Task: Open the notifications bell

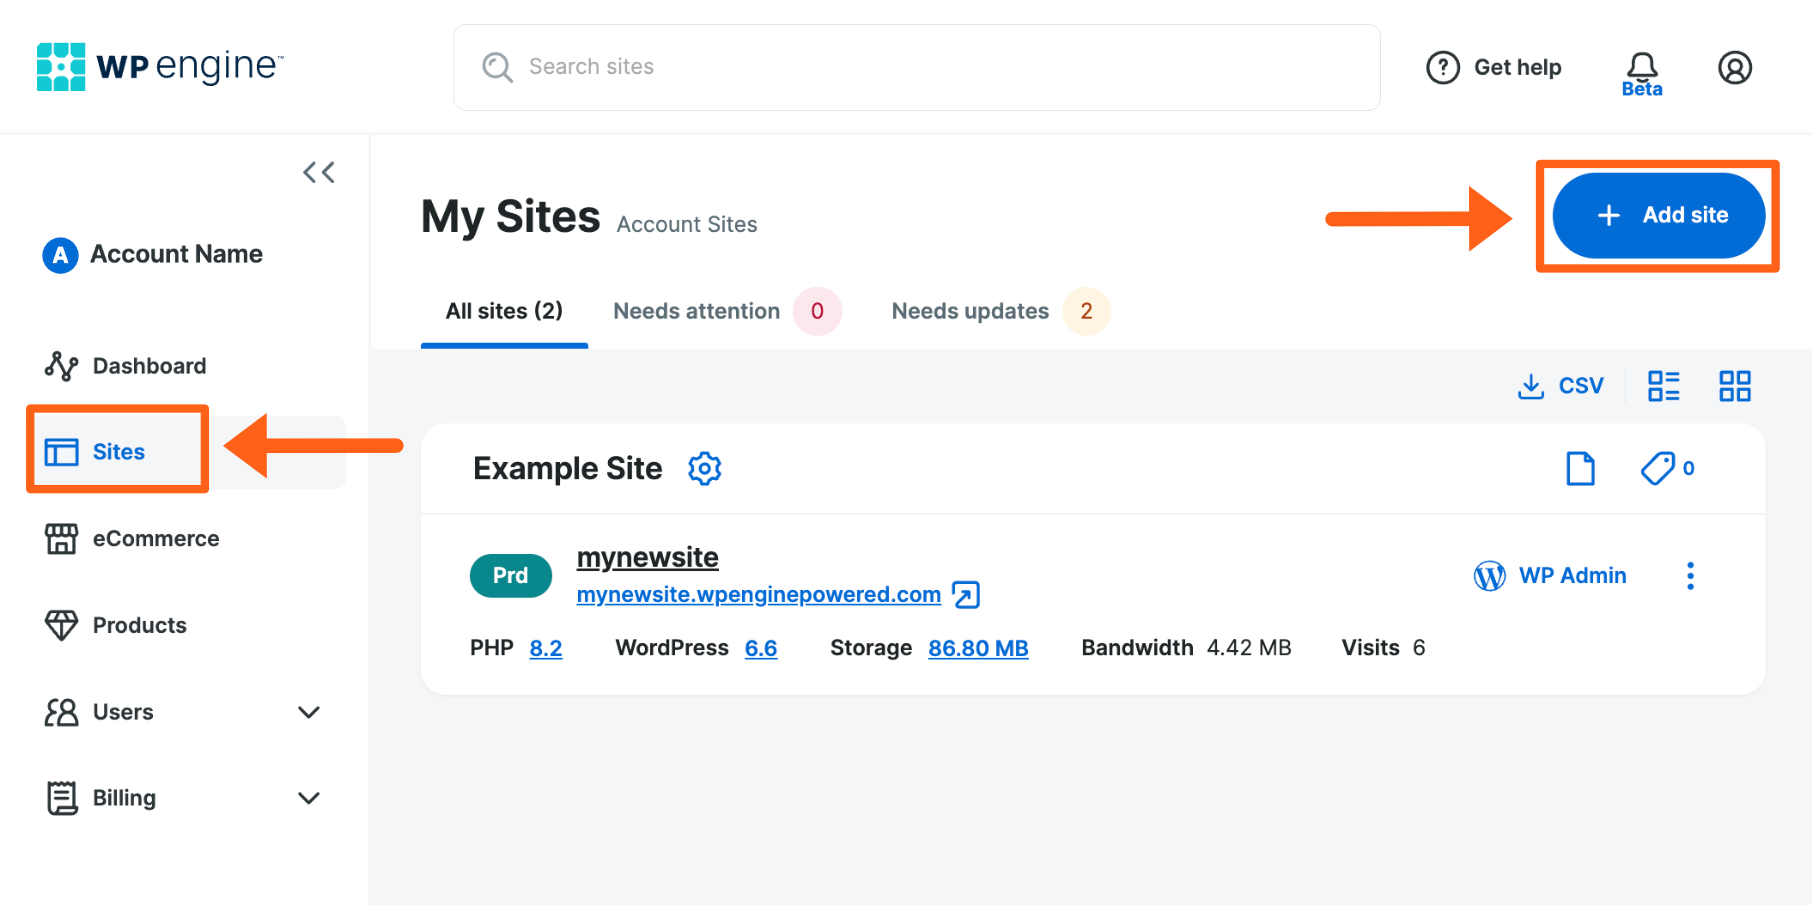Action: click(1641, 66)
